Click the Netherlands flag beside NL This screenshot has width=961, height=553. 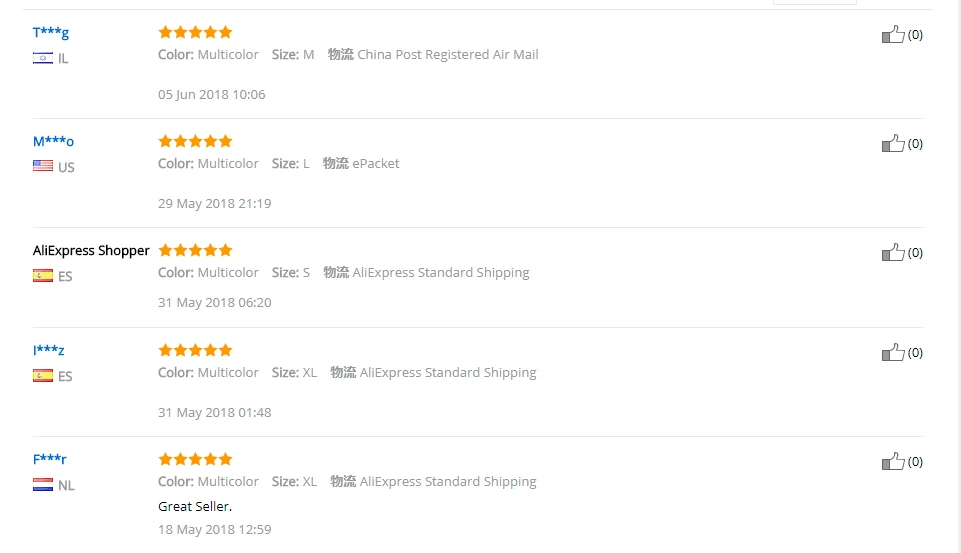pos(43,485)
